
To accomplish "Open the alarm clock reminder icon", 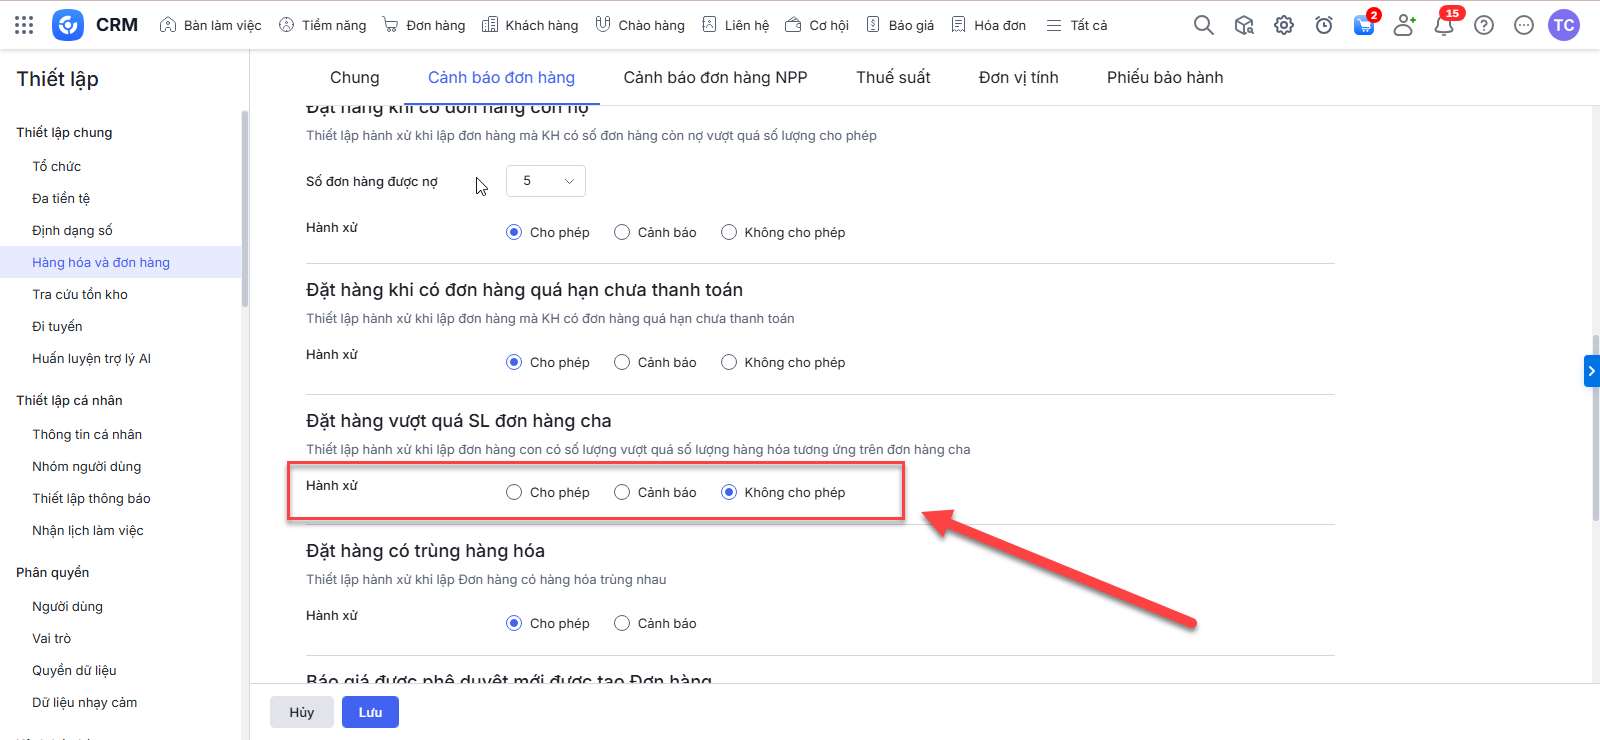I will [x=1324, y=25].
